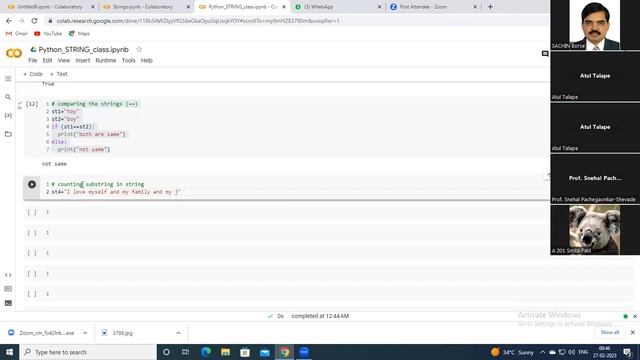
Task: Open the Edit menu
Action: pyautogui.click(x=47, y=60)
